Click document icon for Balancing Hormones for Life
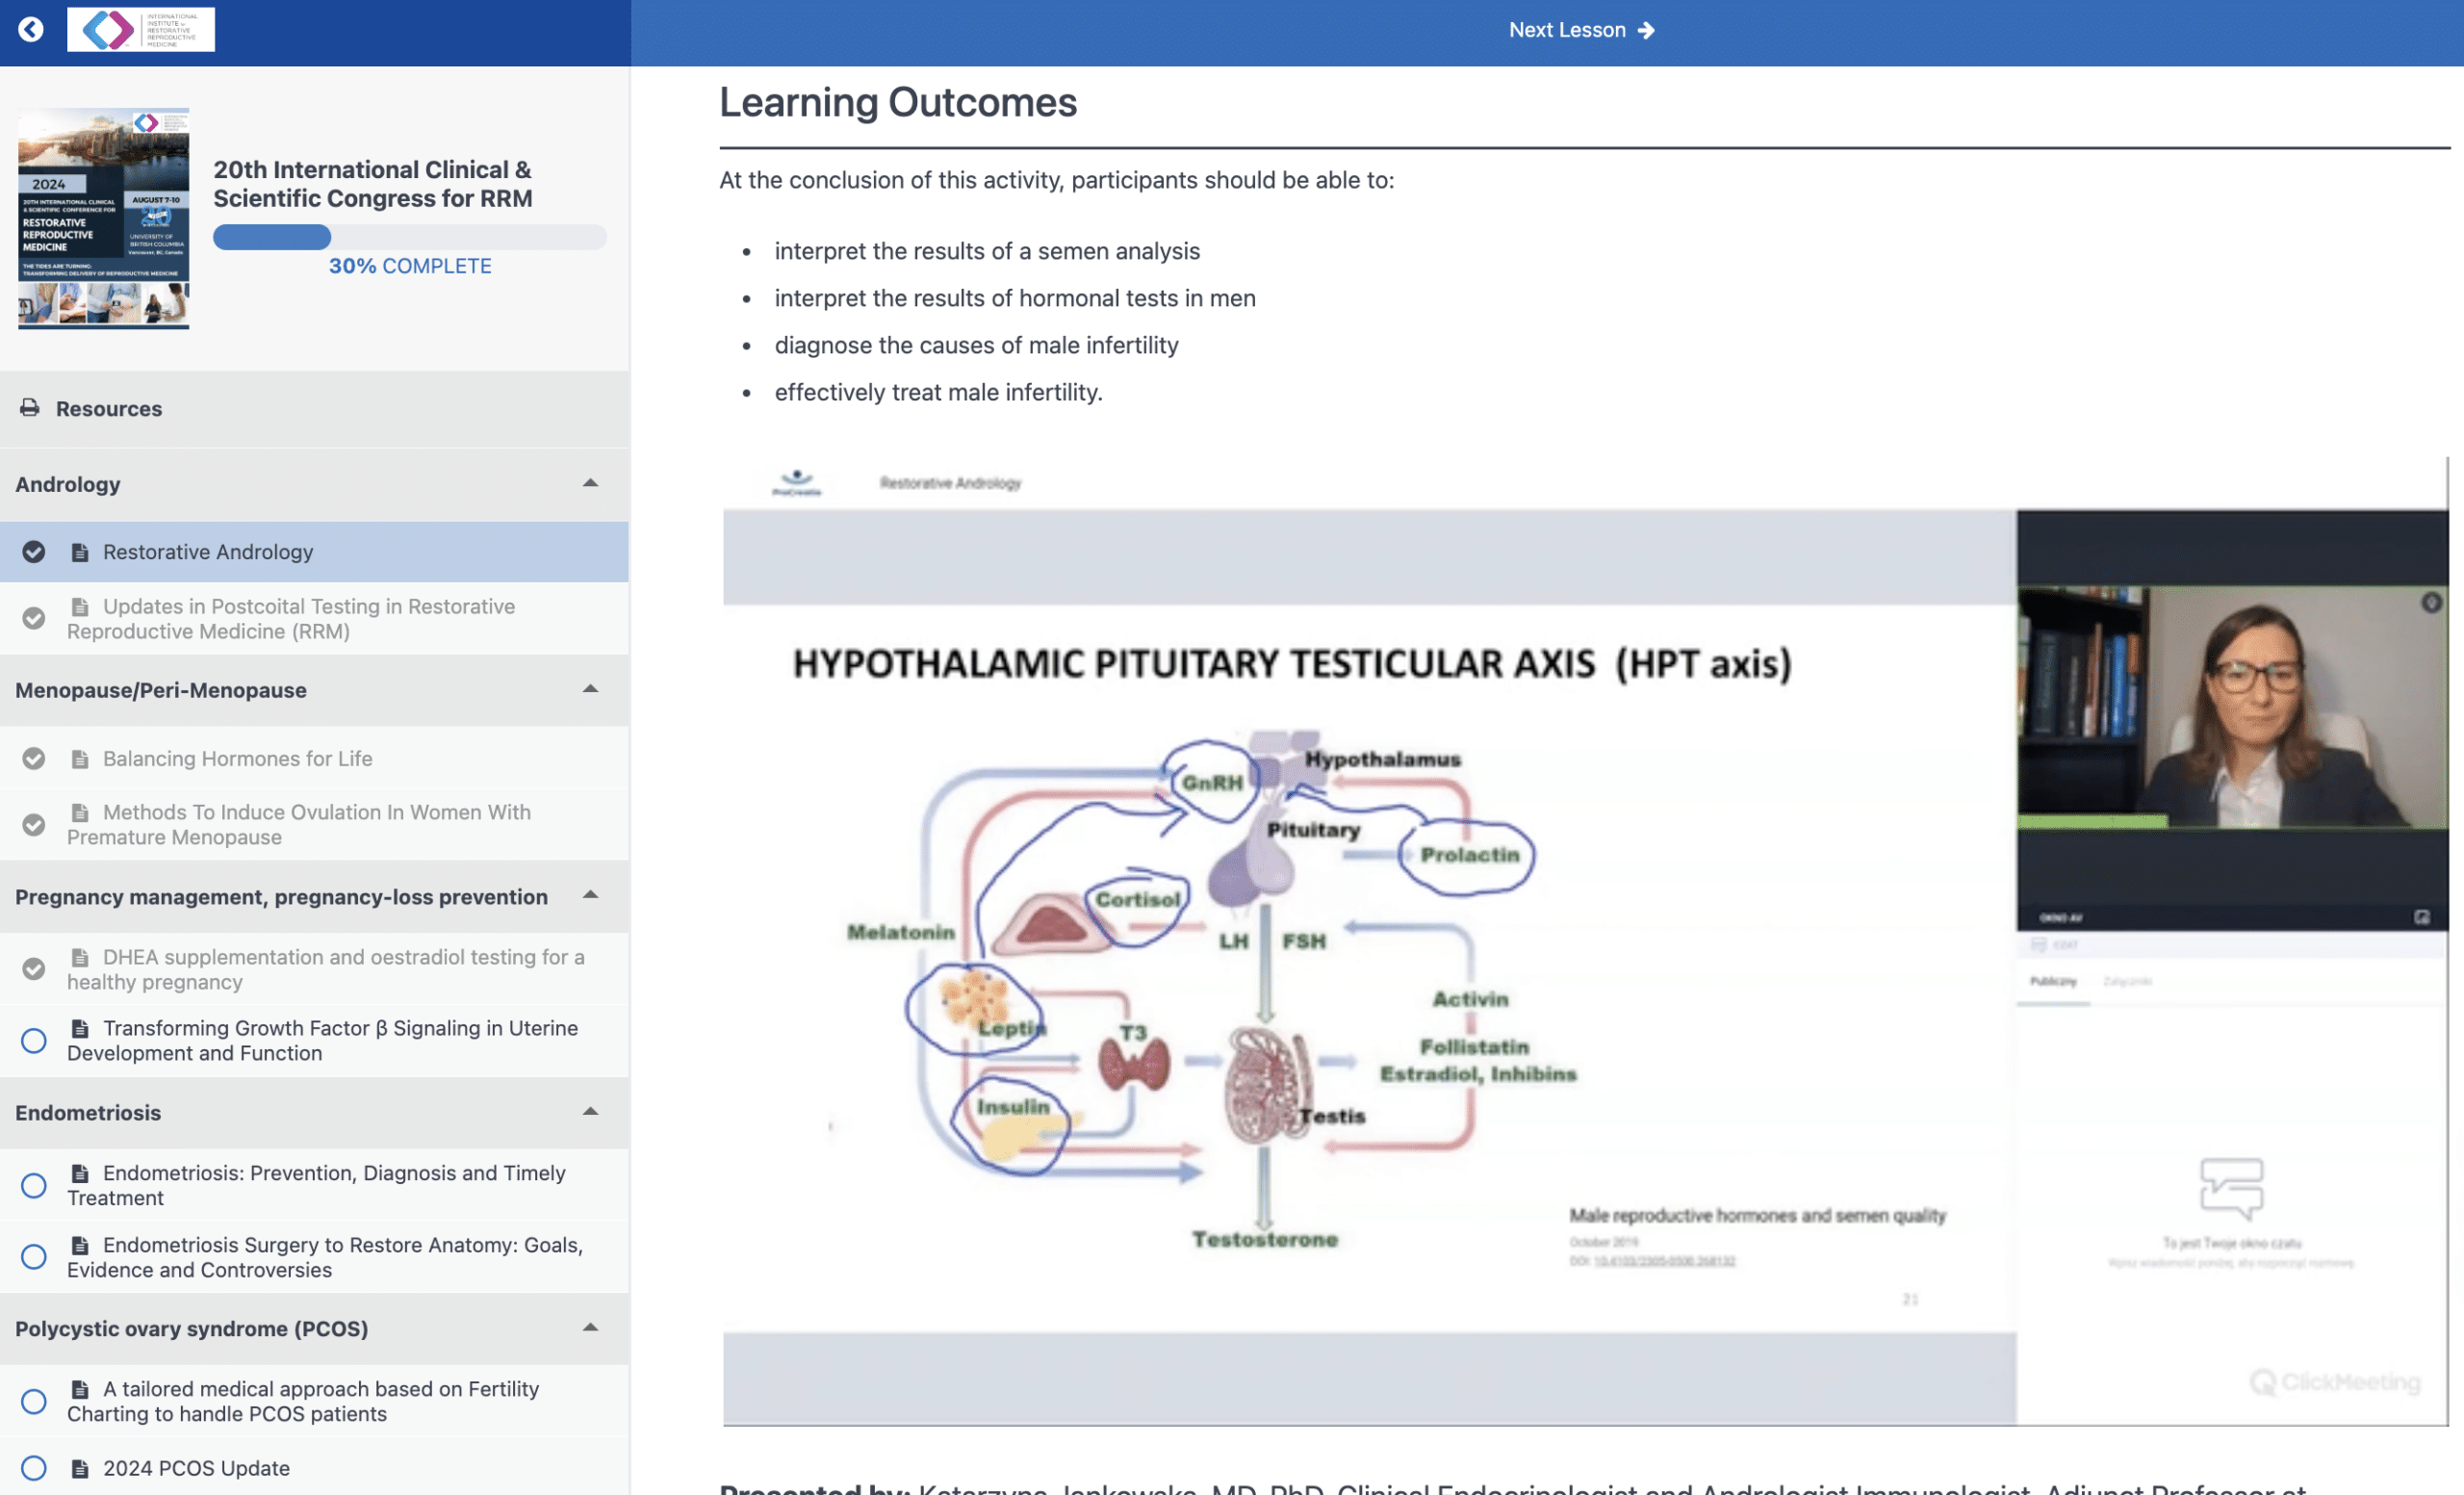 tap(80, 759)
